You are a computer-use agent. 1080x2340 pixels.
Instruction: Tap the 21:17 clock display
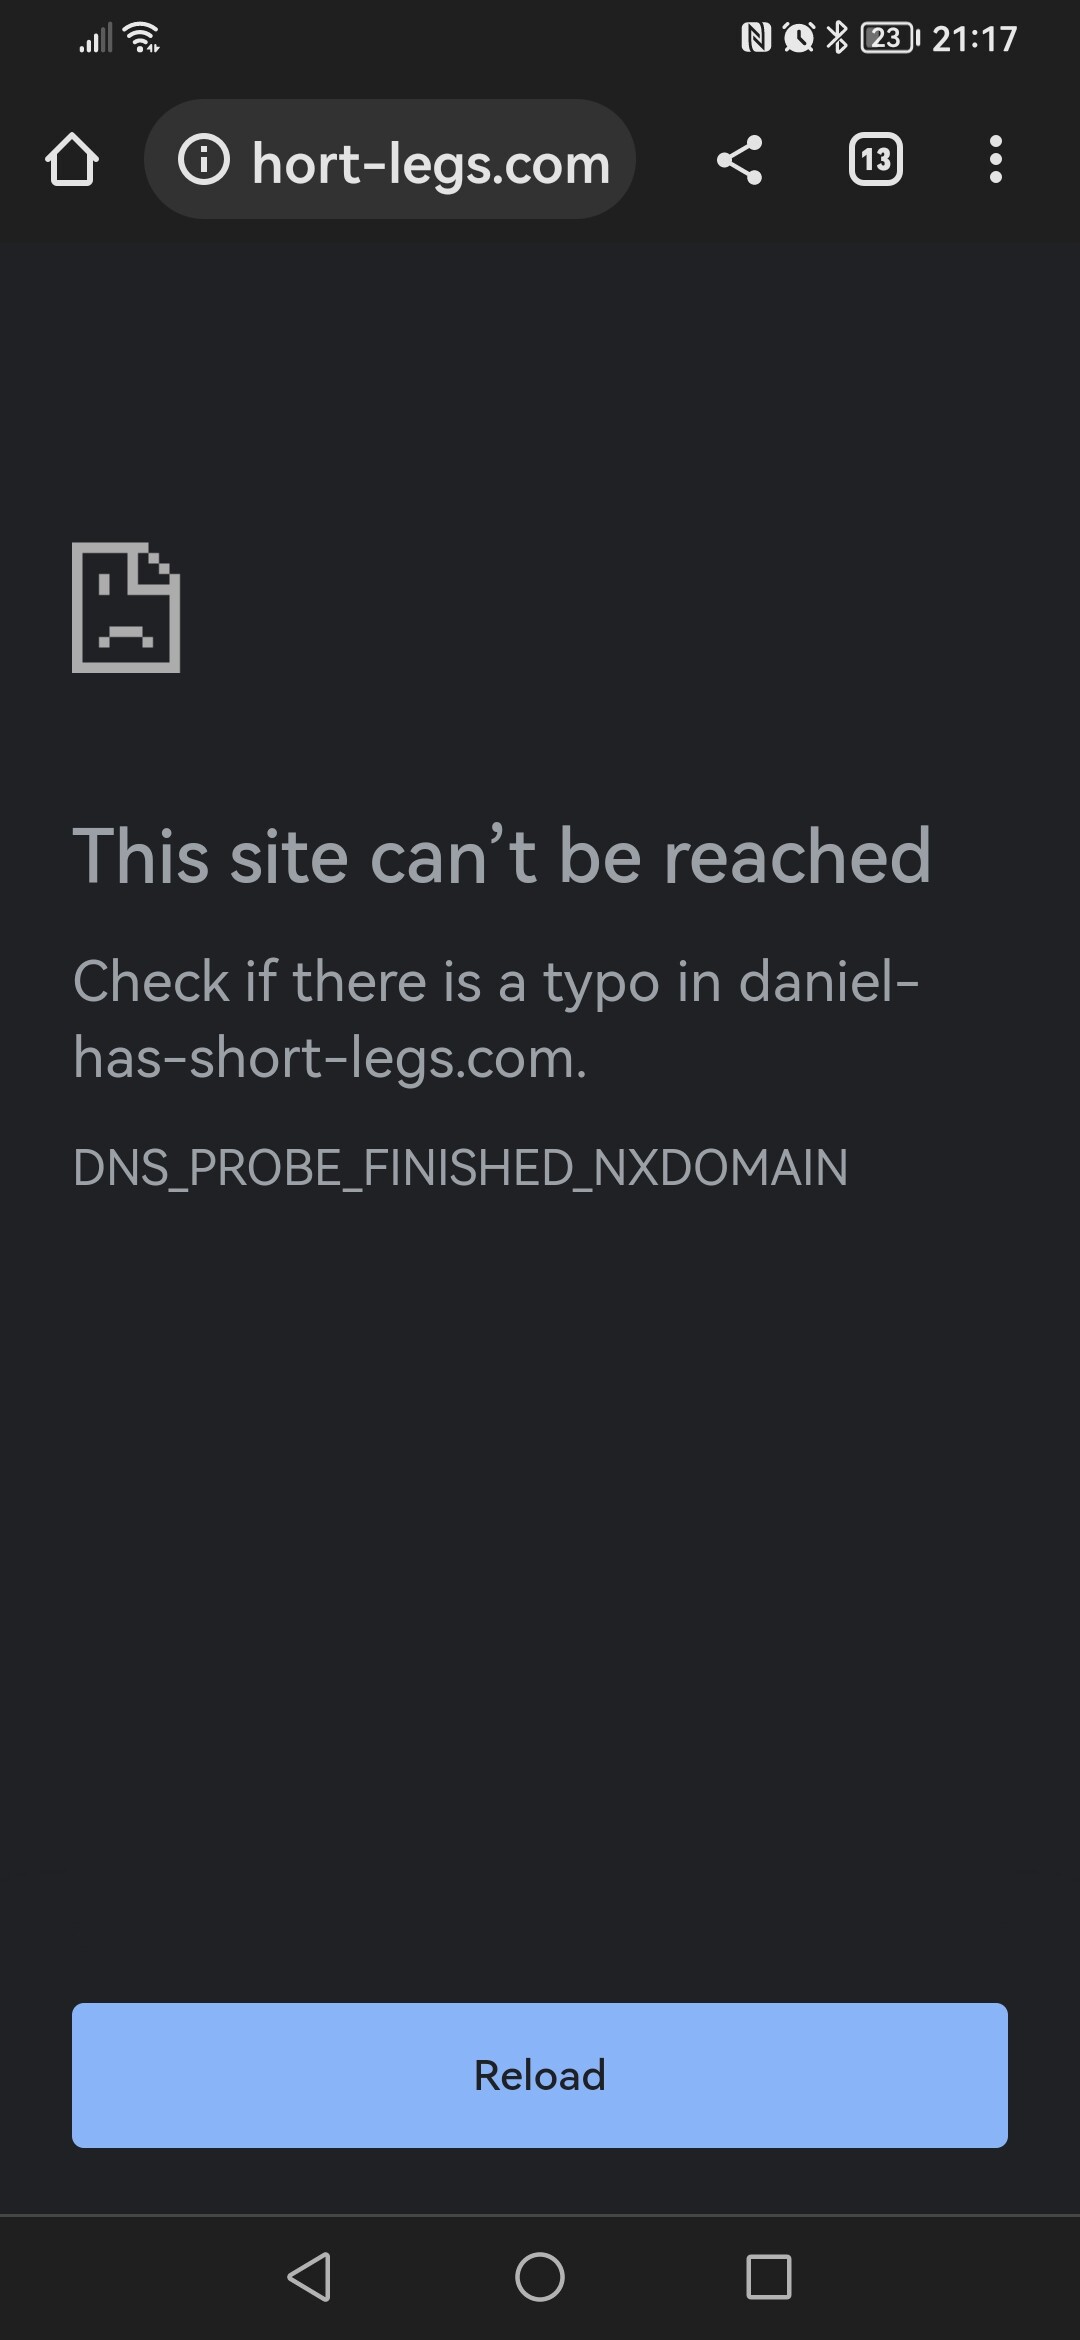(975, 39)
